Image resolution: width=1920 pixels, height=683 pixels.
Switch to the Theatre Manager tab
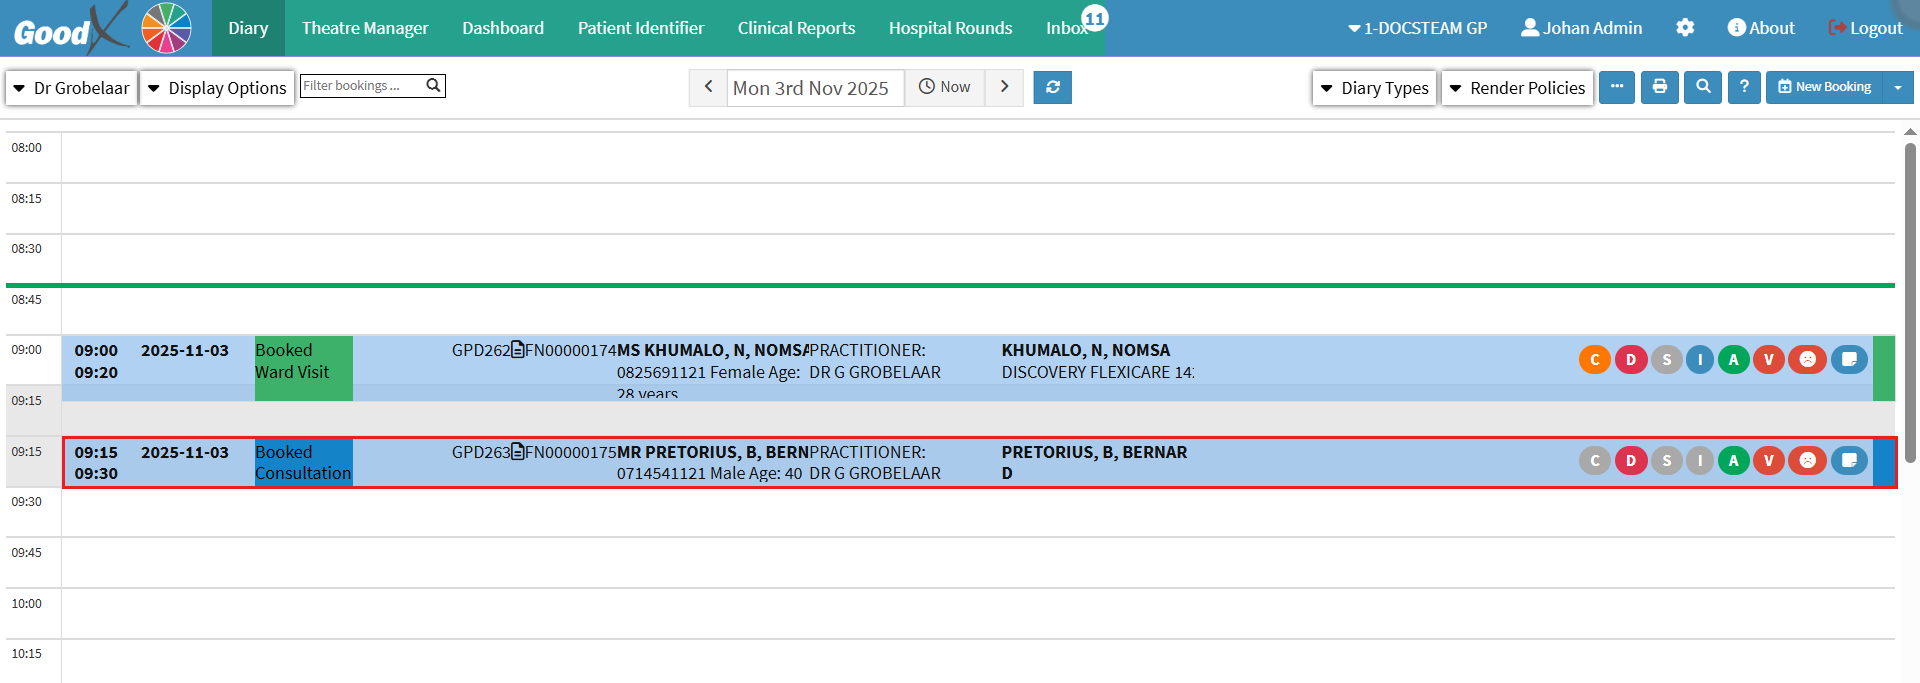click(364, 28)
